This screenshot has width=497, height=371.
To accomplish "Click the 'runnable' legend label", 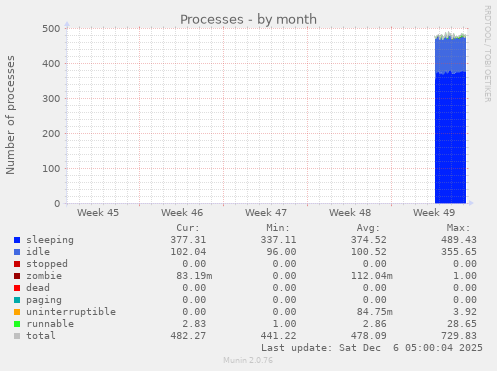I will point(50,324).
